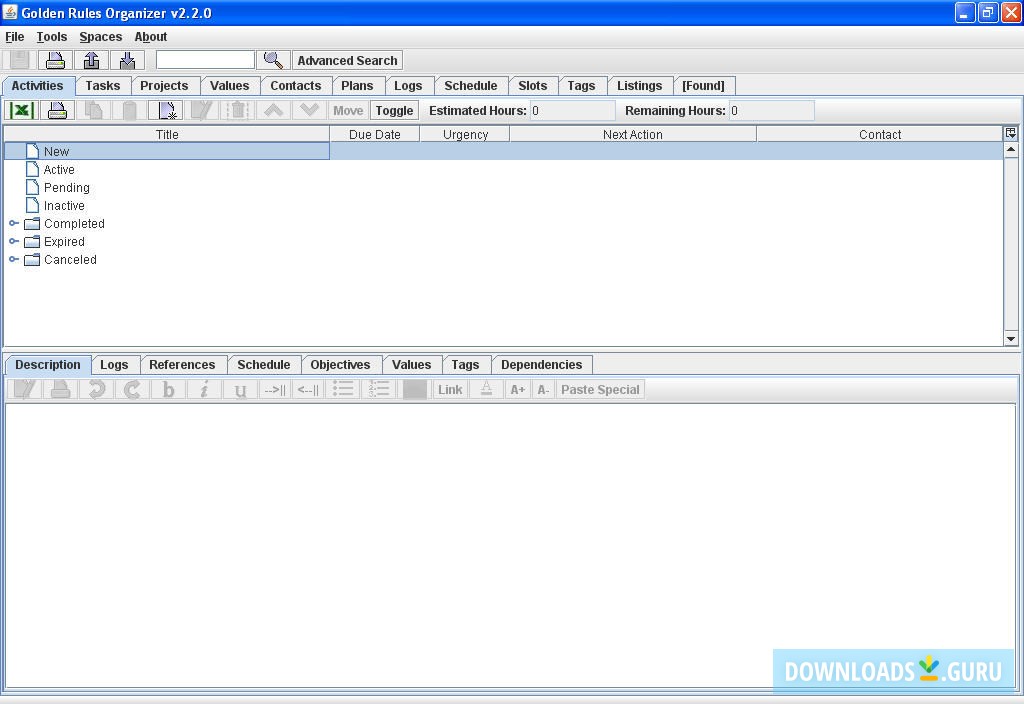Click the italic 'i' formatting icon

[x=204, y=389]
